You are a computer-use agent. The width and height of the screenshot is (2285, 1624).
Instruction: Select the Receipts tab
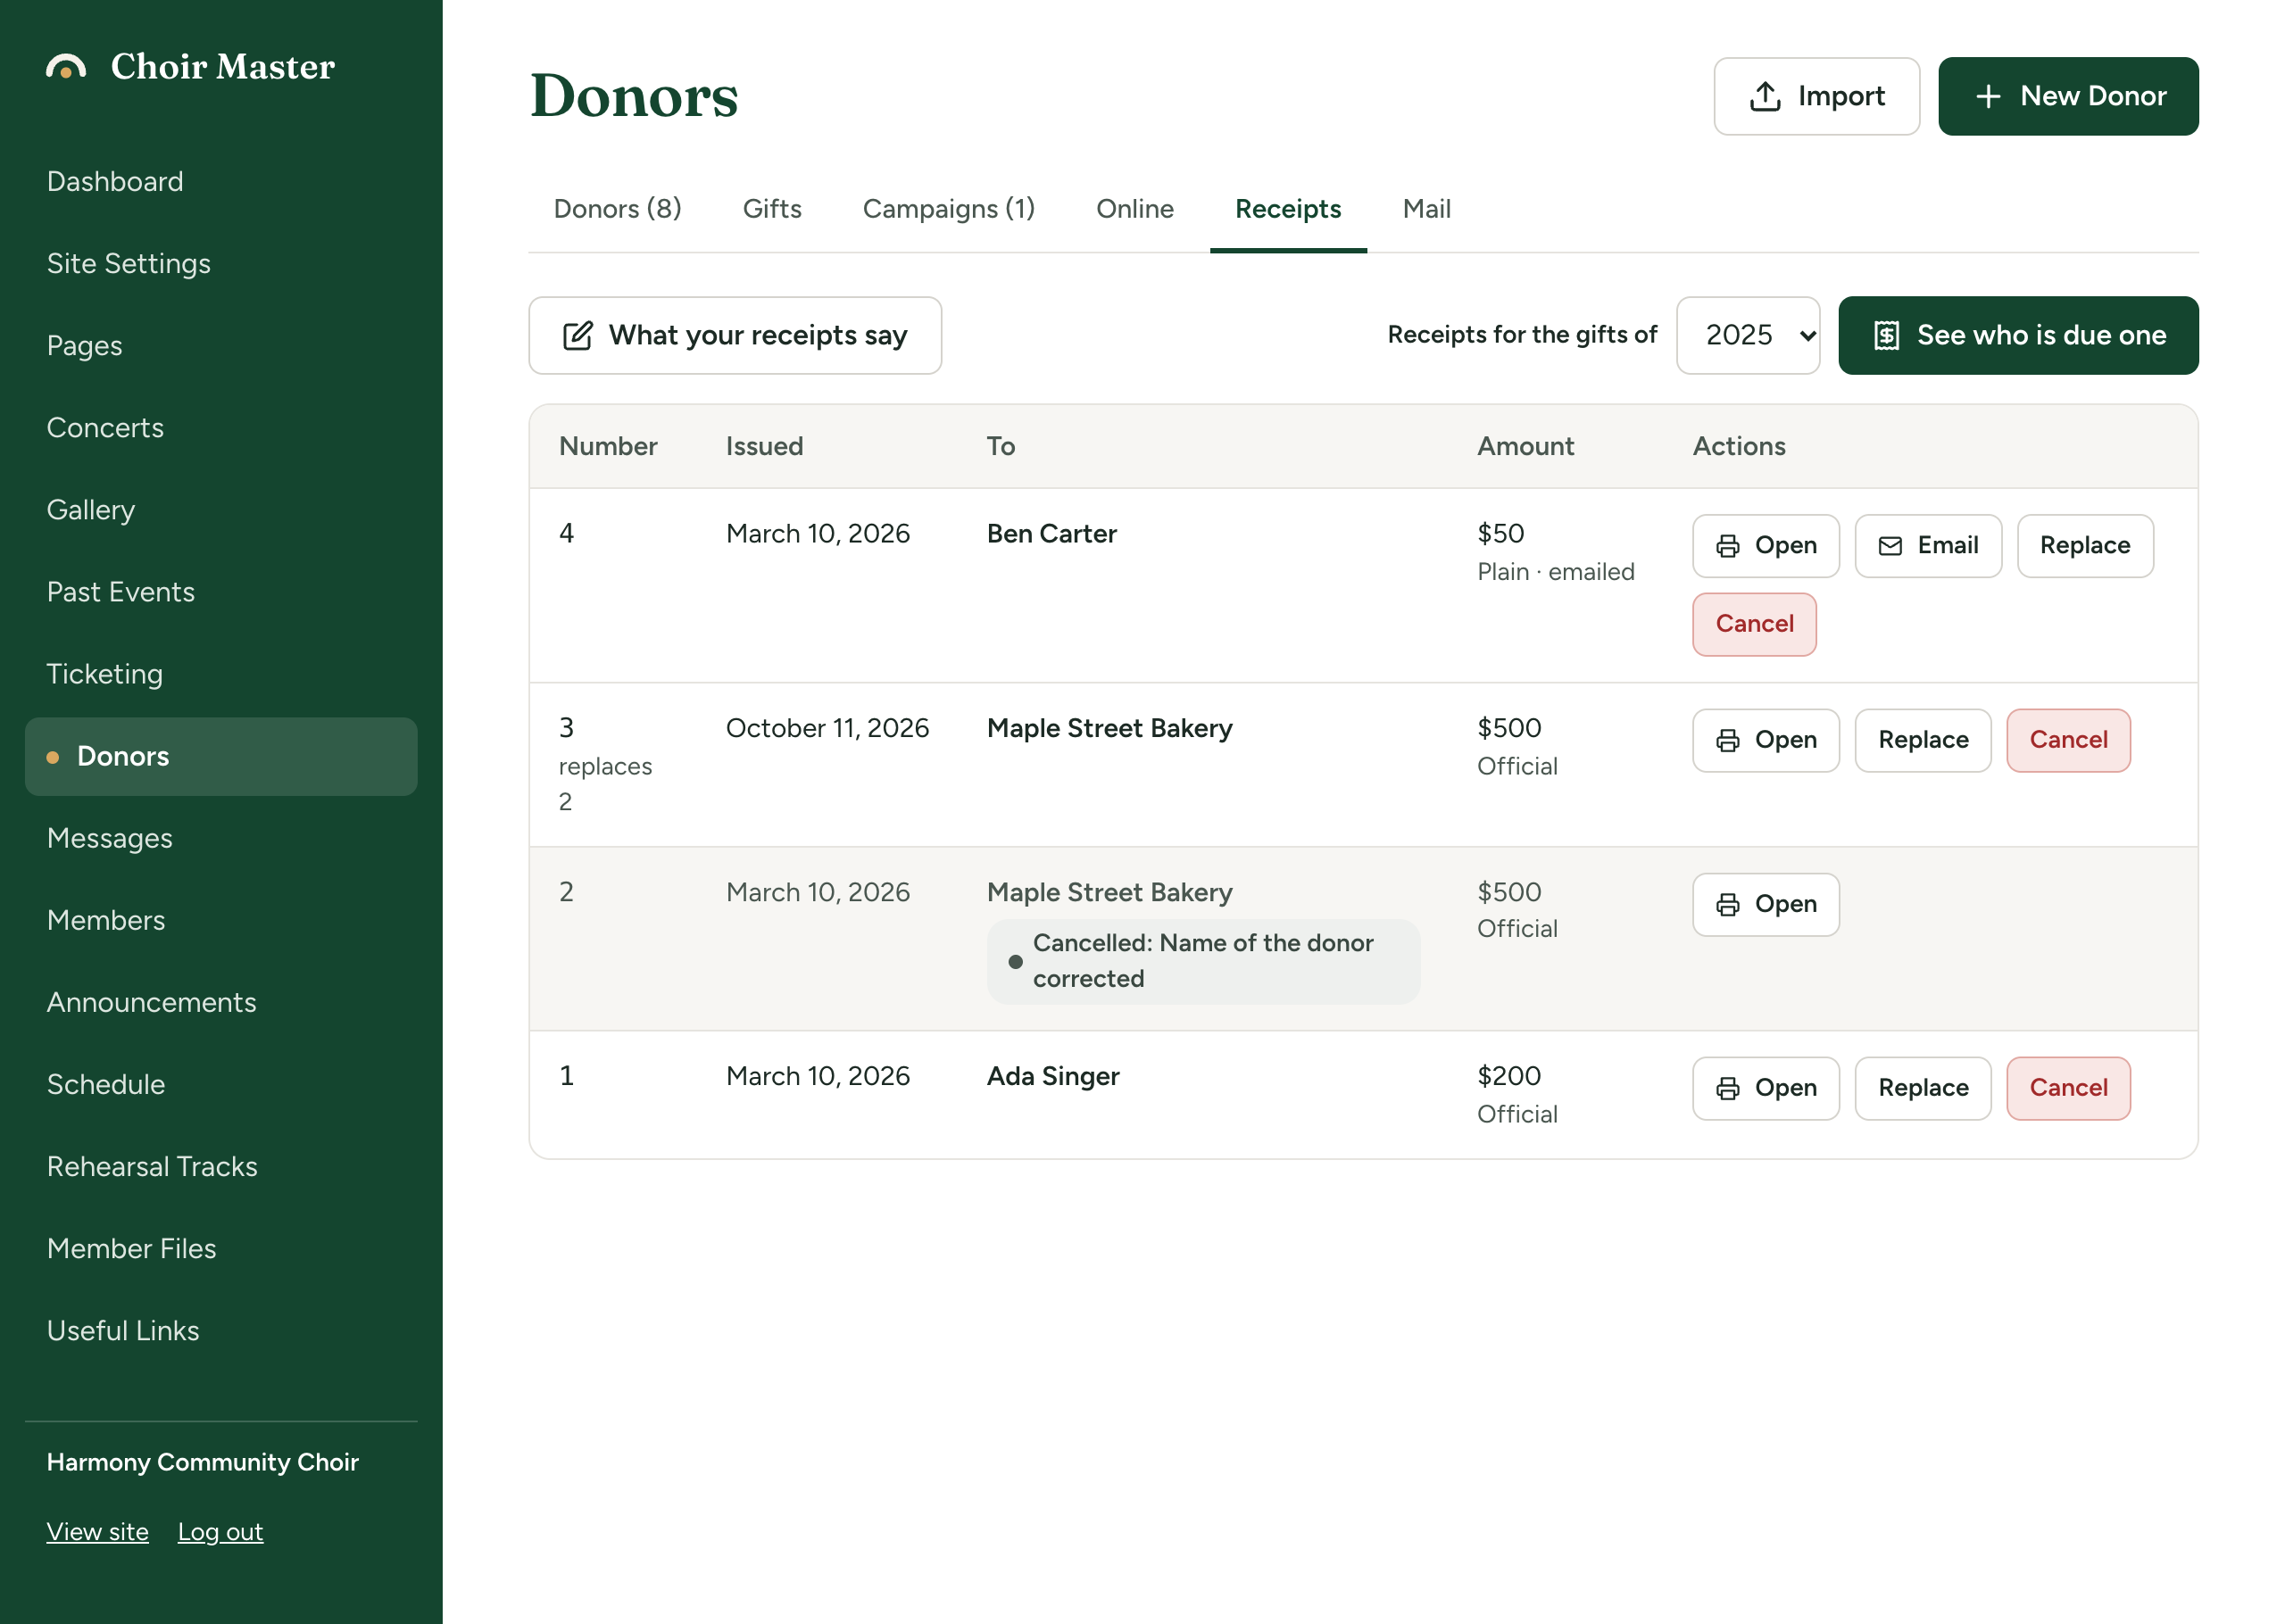point(1287,209)
